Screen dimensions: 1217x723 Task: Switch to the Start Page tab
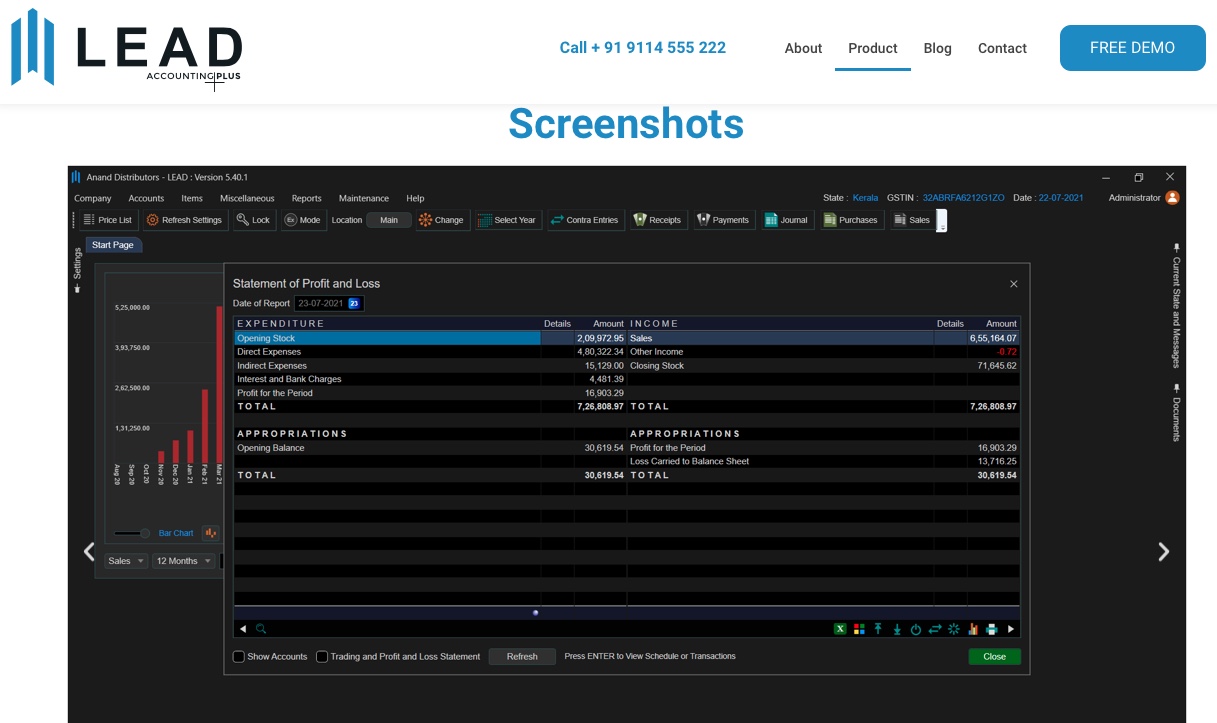113,245
